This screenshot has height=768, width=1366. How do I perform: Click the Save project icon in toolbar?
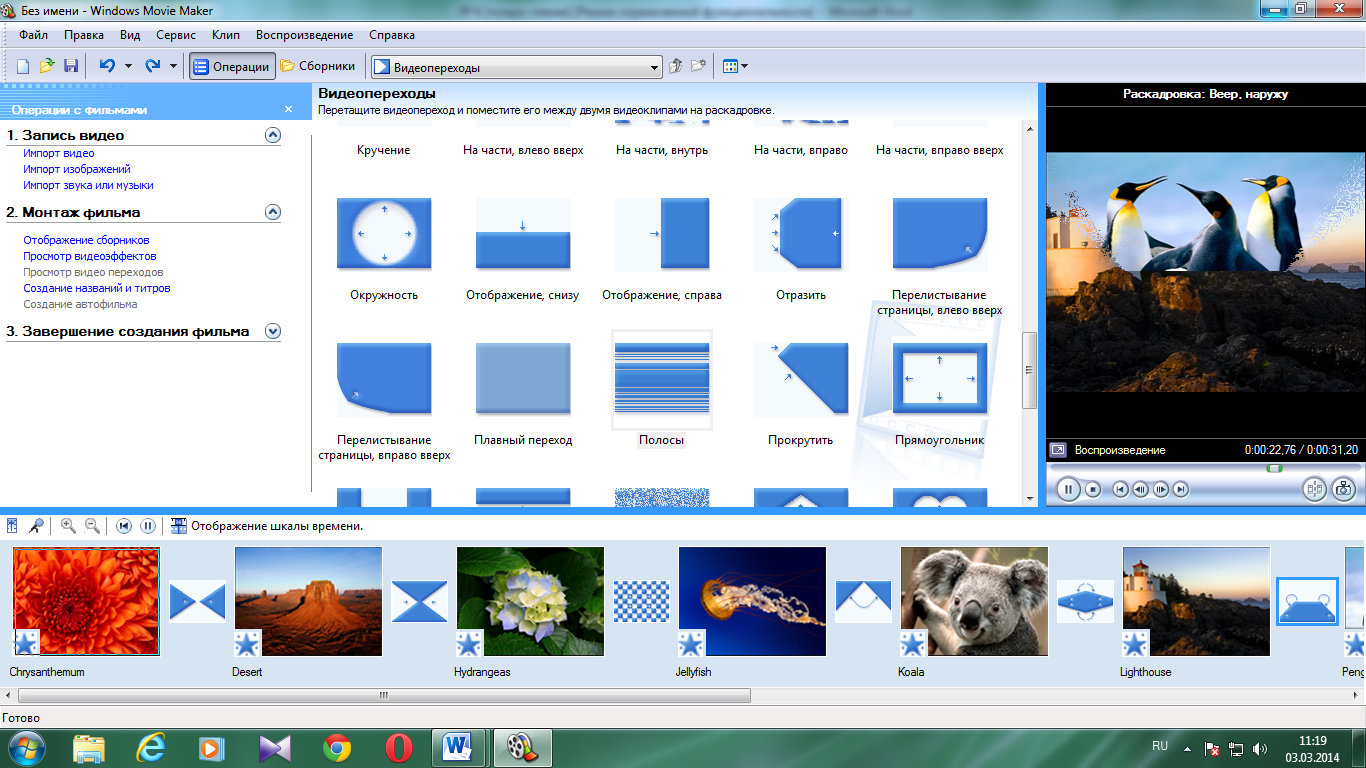click(71, 66)
